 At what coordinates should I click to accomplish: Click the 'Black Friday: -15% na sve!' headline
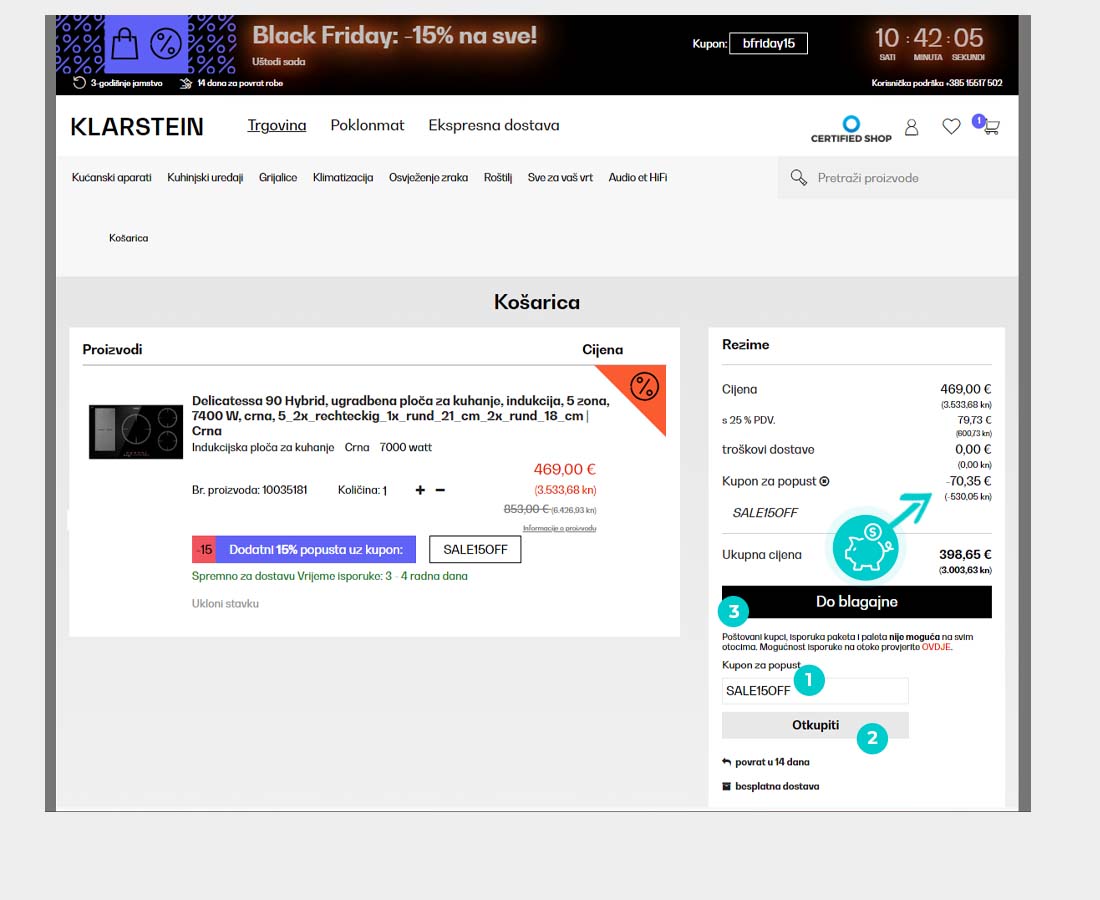394,35
